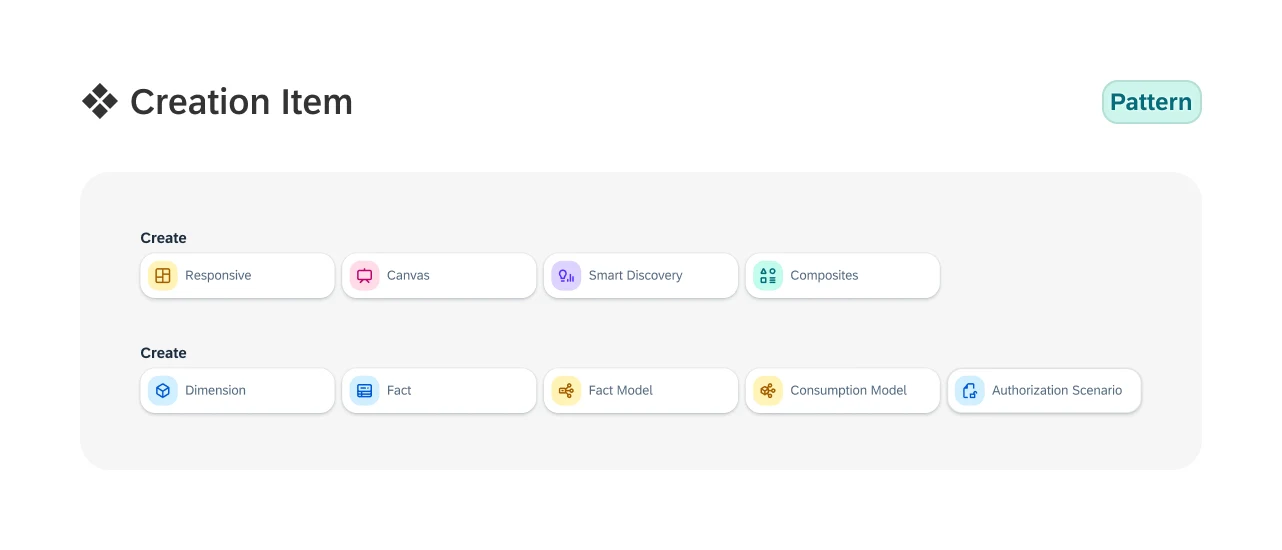The image size is (1282, 550).
Task: Click the teal Composites shapes icon
Action: (768, 276)
